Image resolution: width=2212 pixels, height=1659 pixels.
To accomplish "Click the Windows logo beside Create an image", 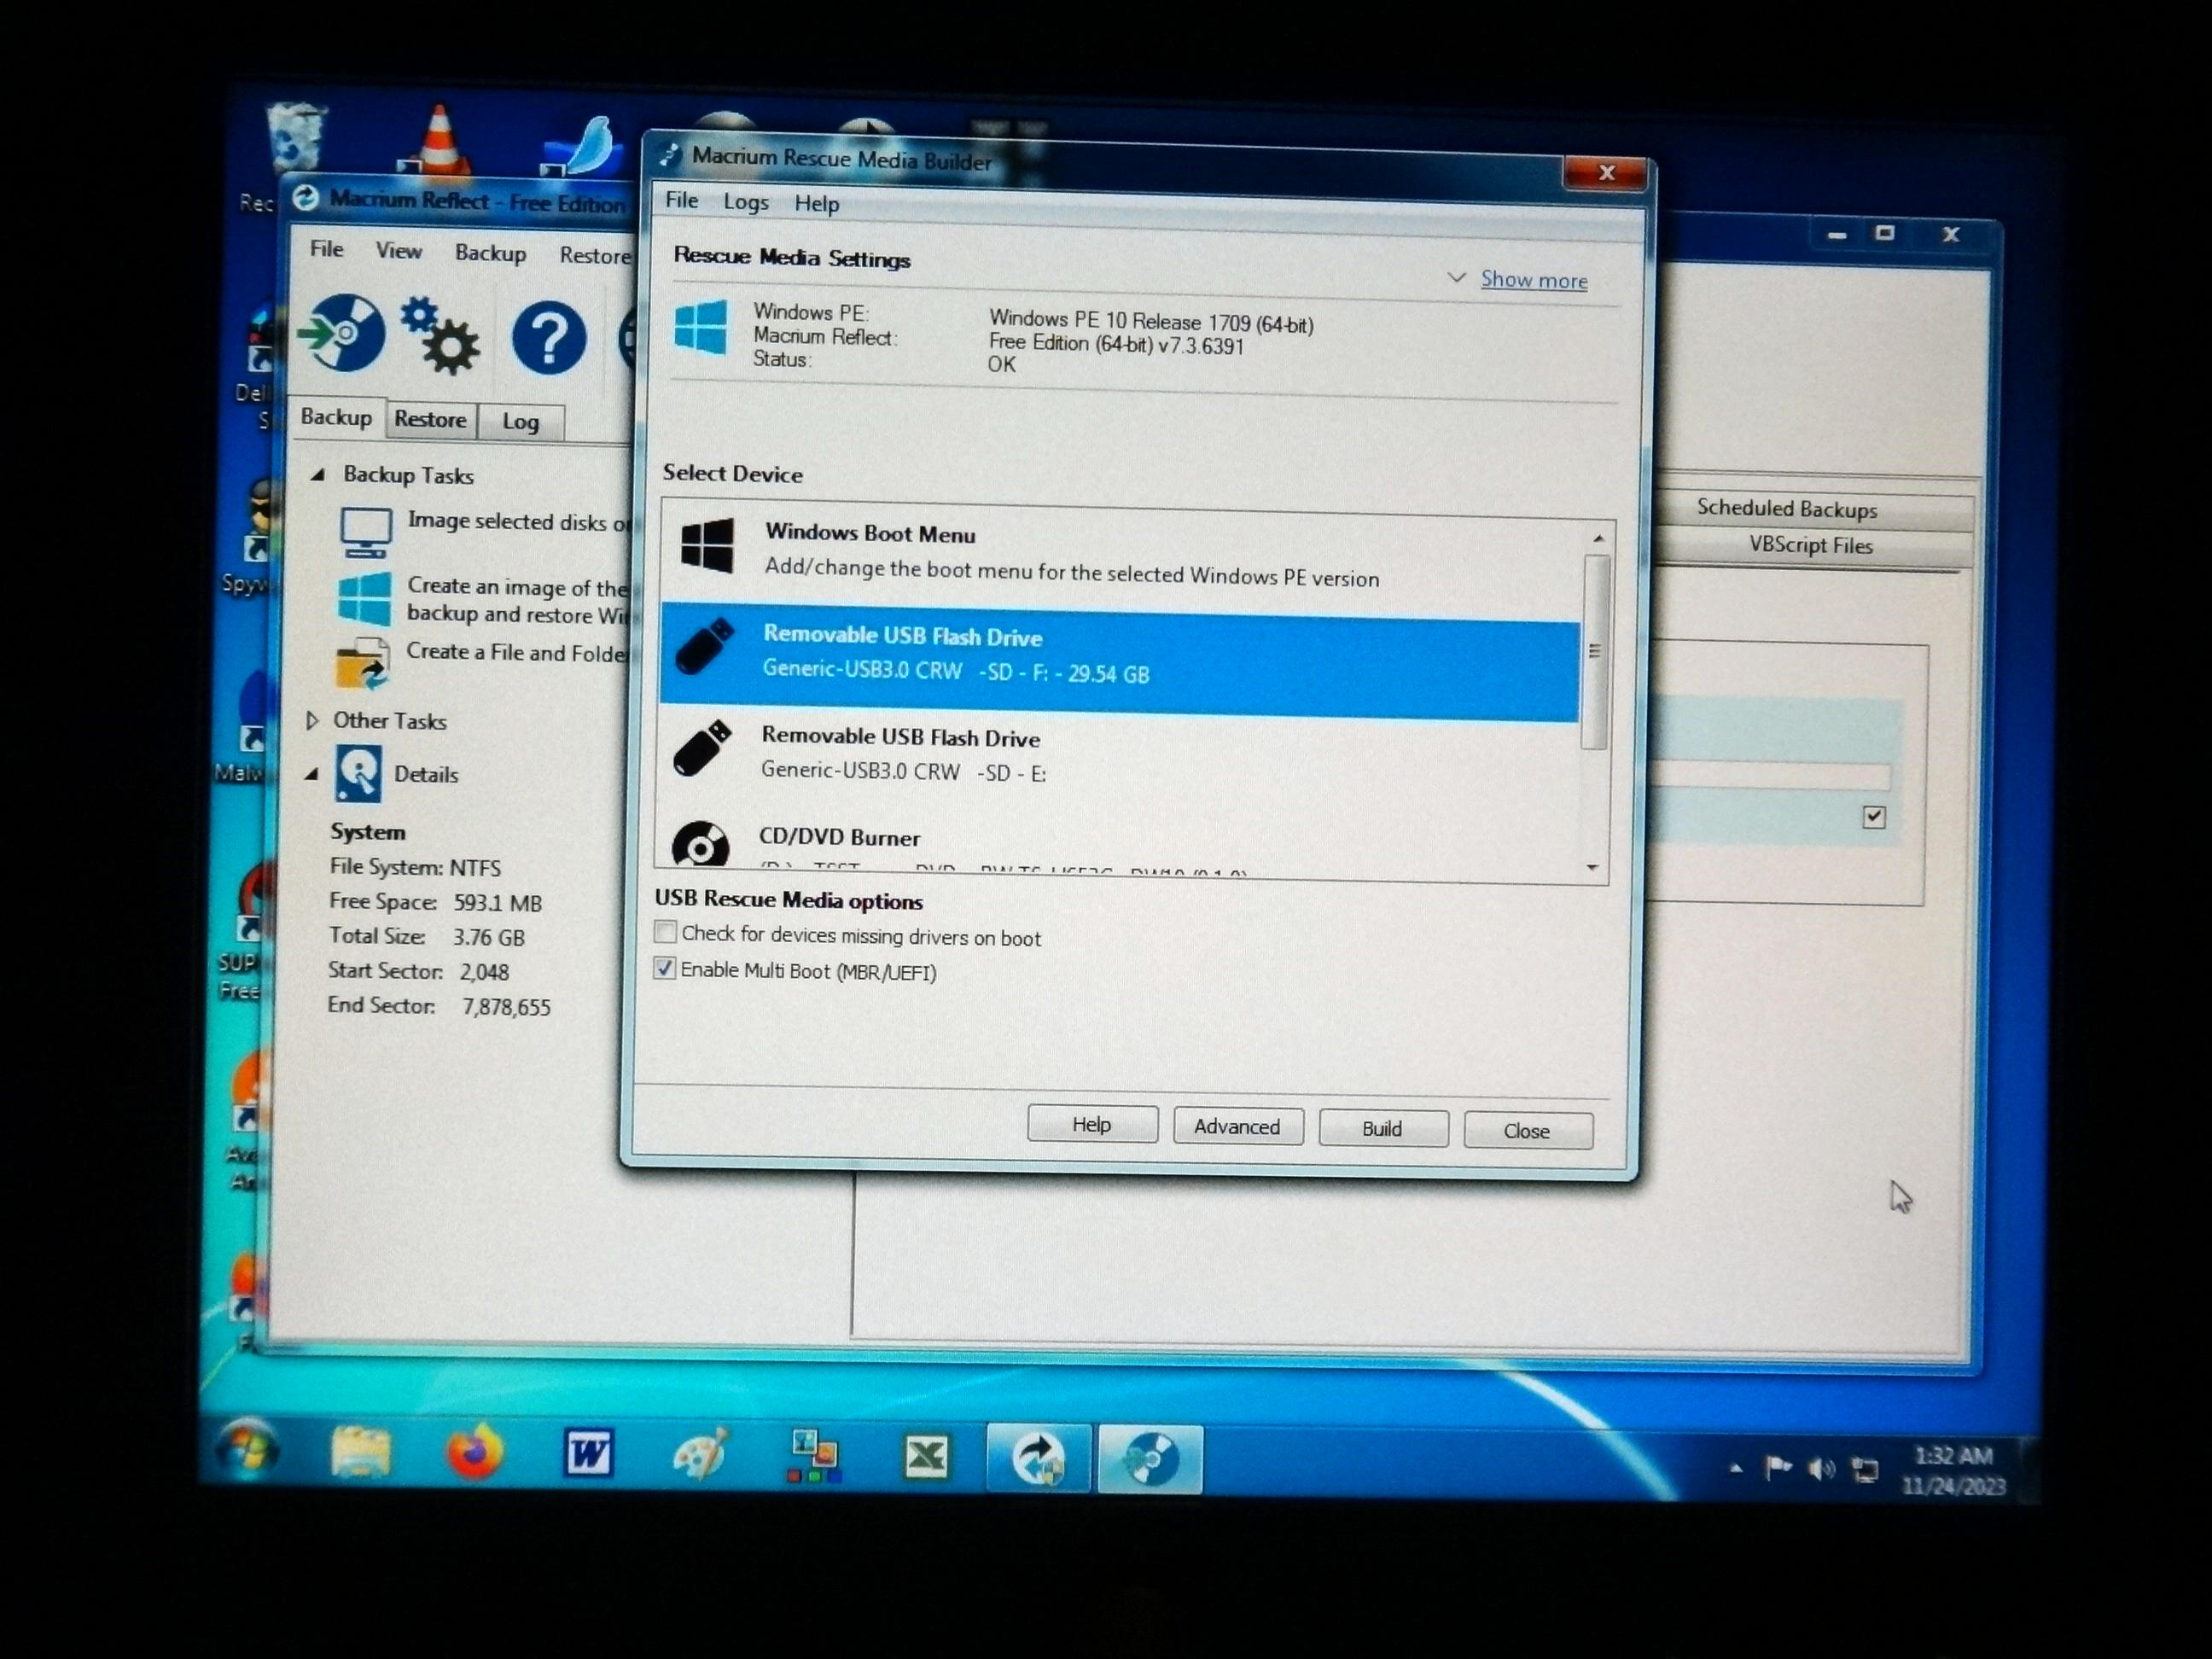I will 364,598.
